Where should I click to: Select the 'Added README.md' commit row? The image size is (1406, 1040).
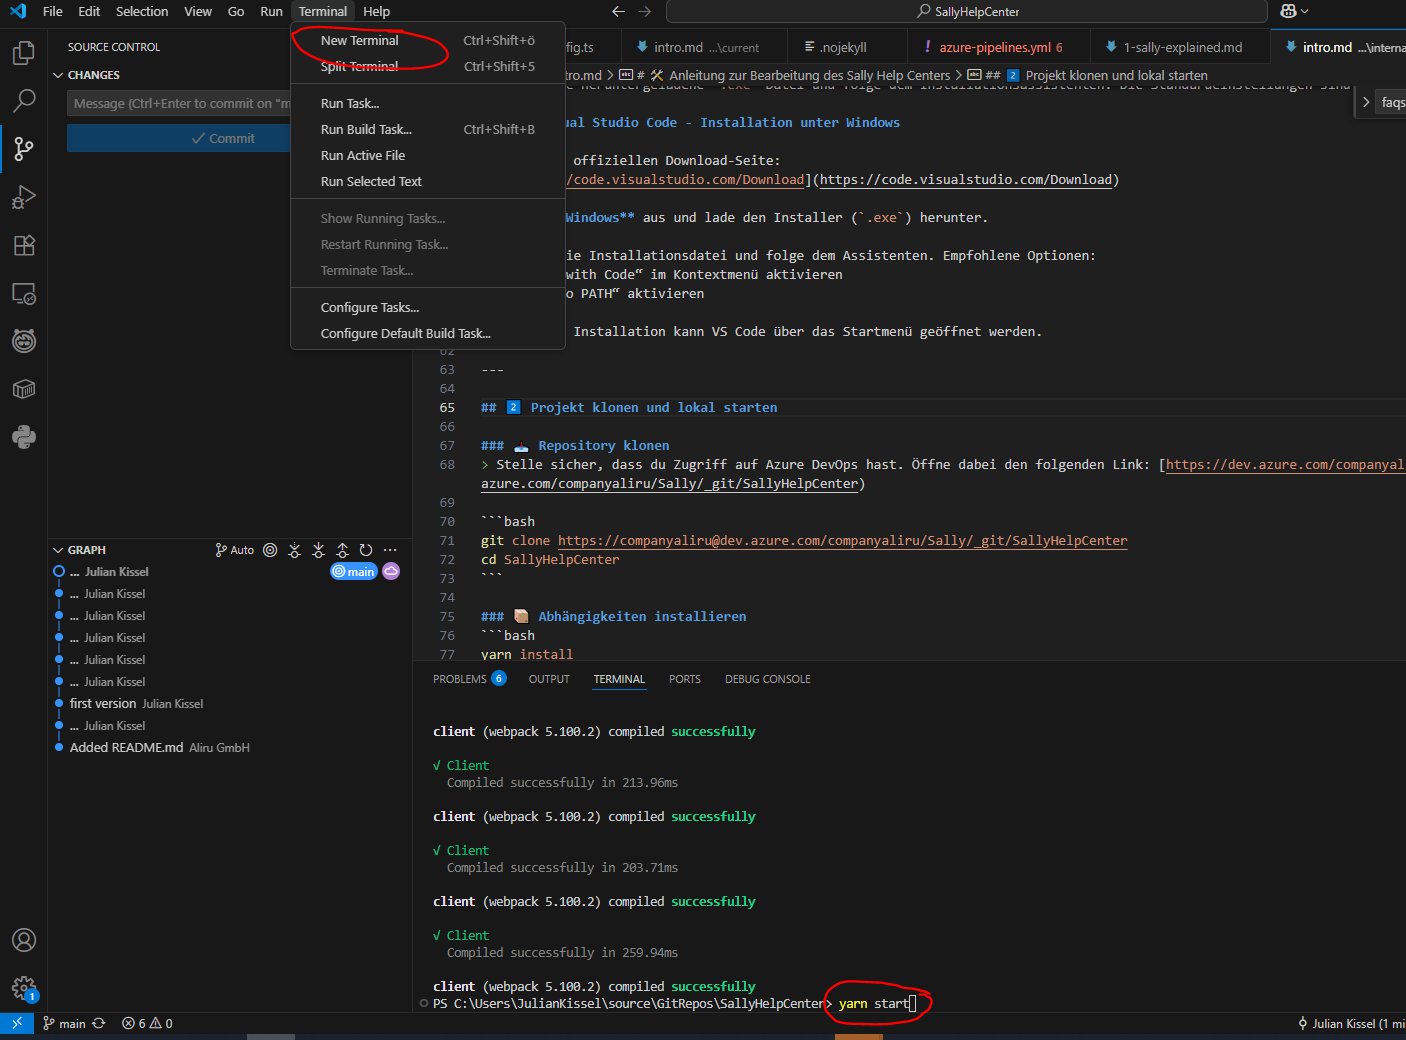(229, 747)
